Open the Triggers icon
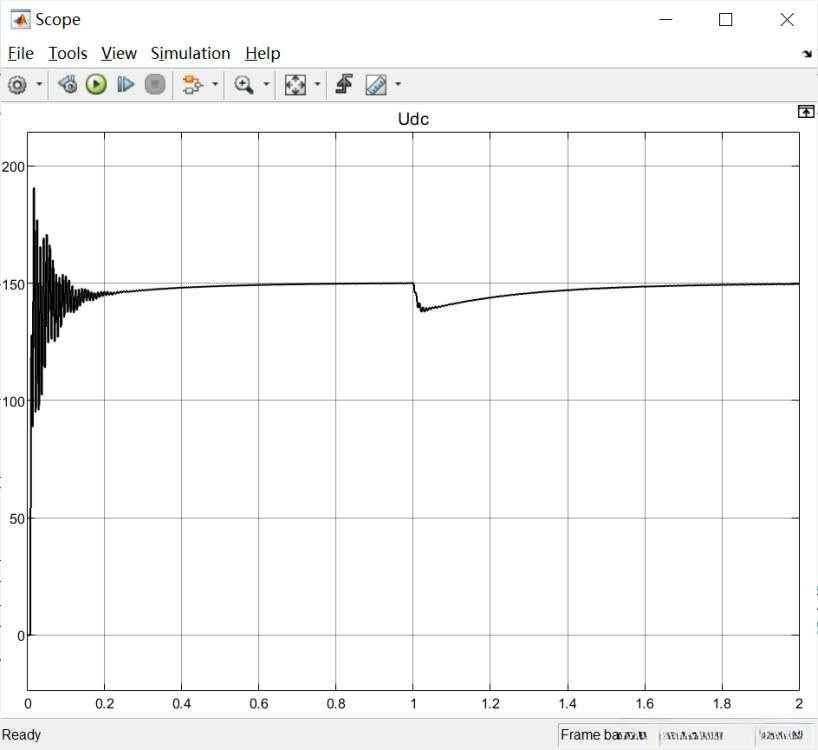818x750 pixels. (x=344, y=84)
